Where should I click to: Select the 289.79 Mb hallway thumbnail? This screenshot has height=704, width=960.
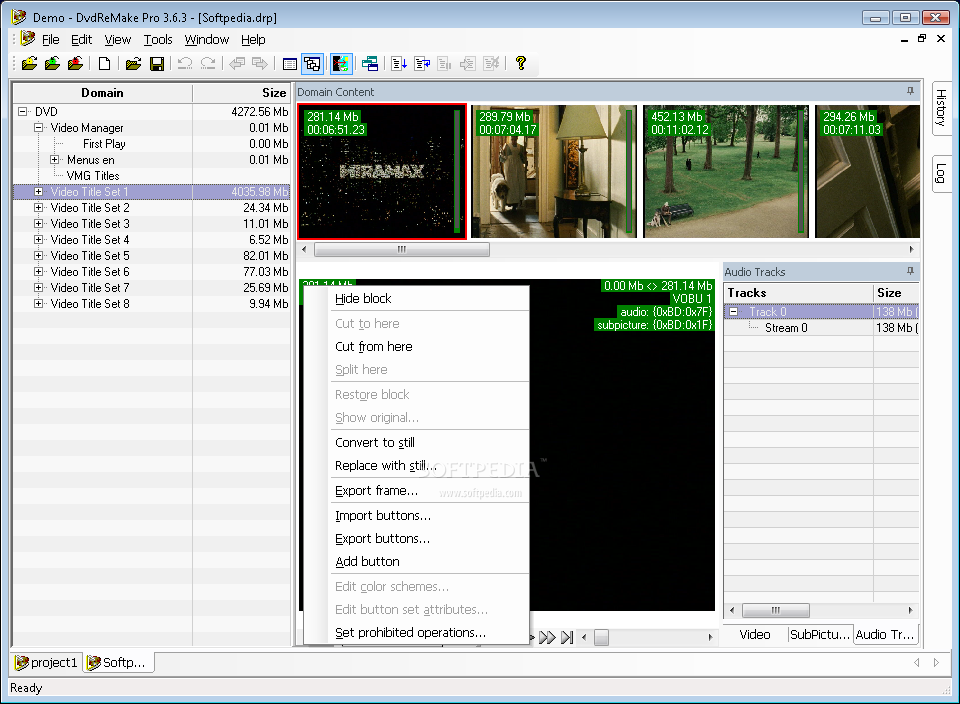(x=553, y=171)
